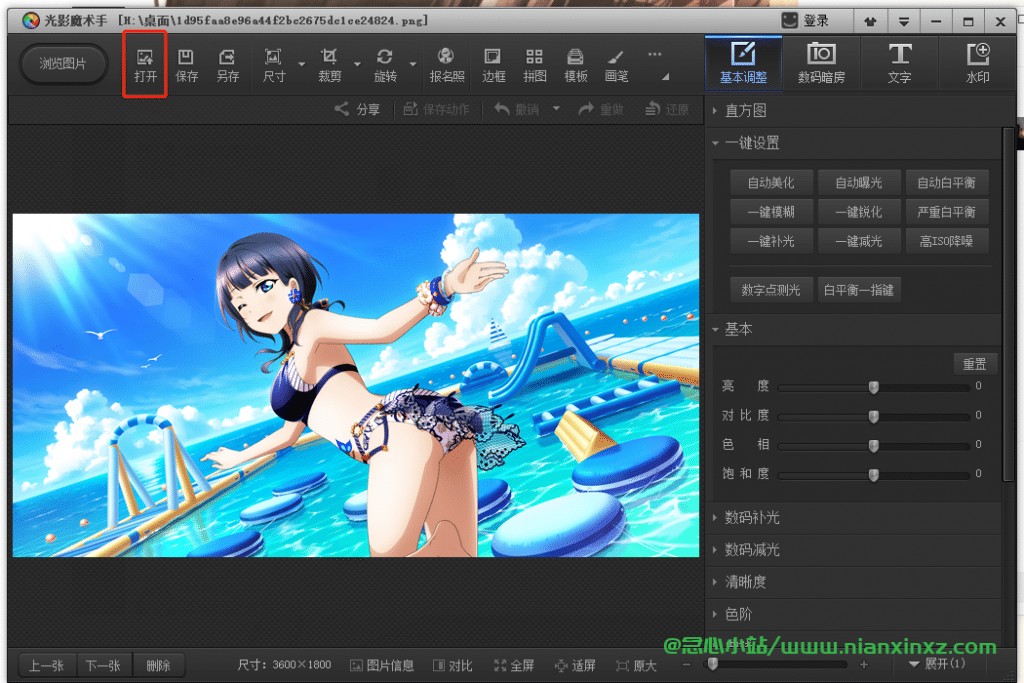
Task: Click the zoom in plus icon
Action: (864, 665)
